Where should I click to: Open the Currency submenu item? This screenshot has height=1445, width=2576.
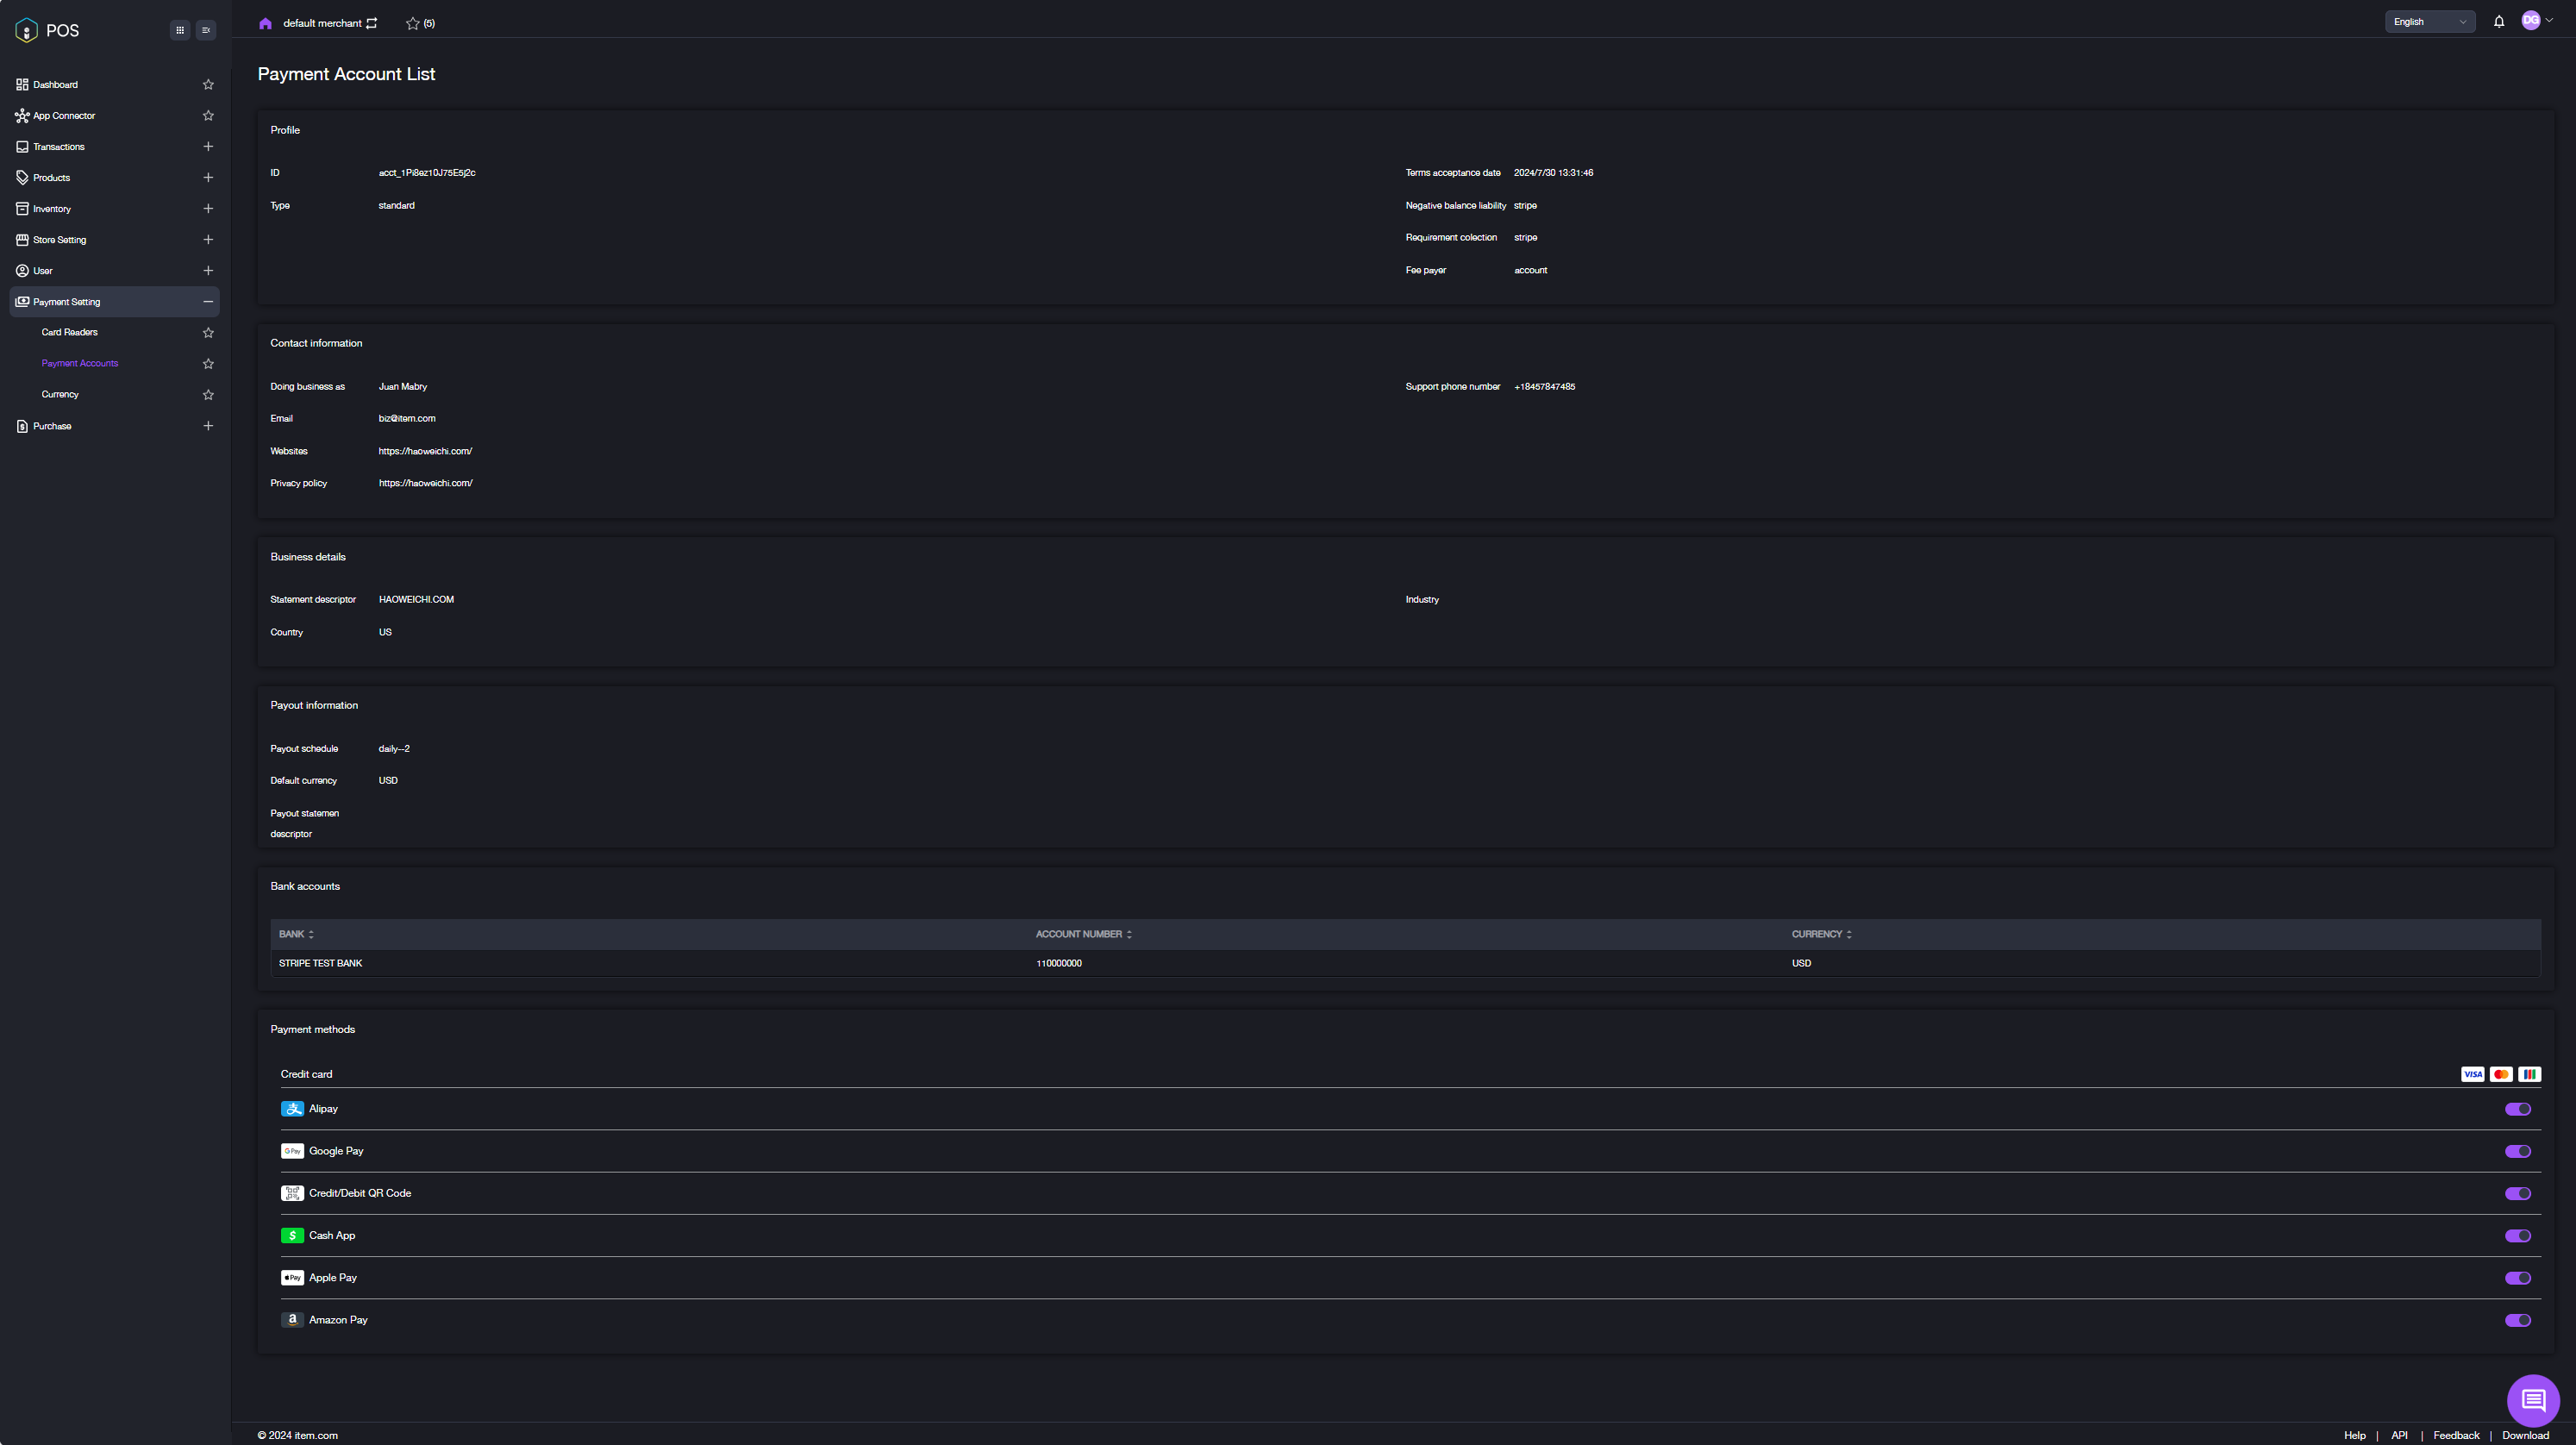[60, 394]
